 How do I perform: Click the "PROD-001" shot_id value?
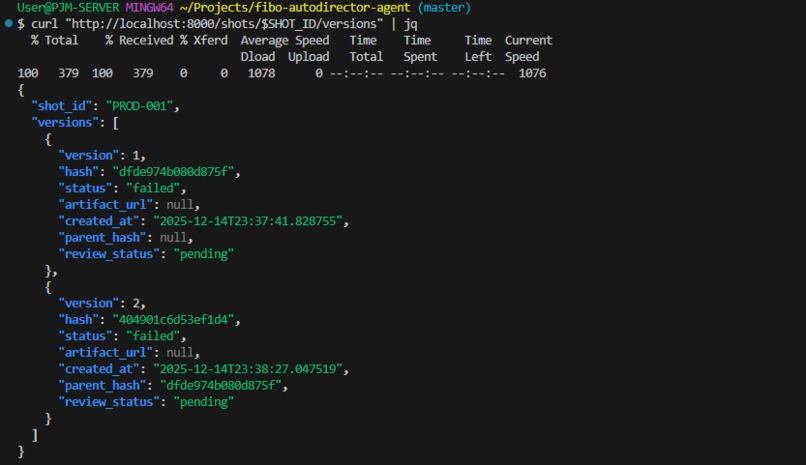139,106
